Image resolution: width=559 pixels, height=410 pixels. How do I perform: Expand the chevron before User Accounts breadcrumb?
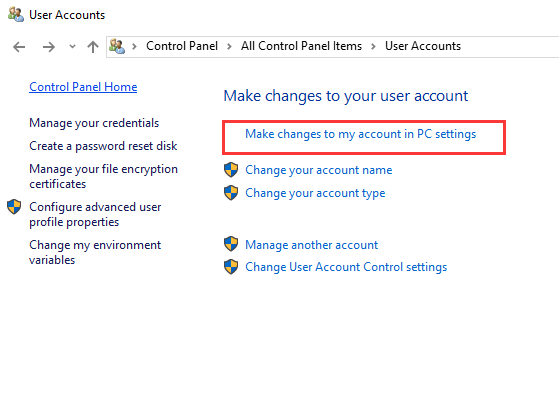[x=373, y=46]
